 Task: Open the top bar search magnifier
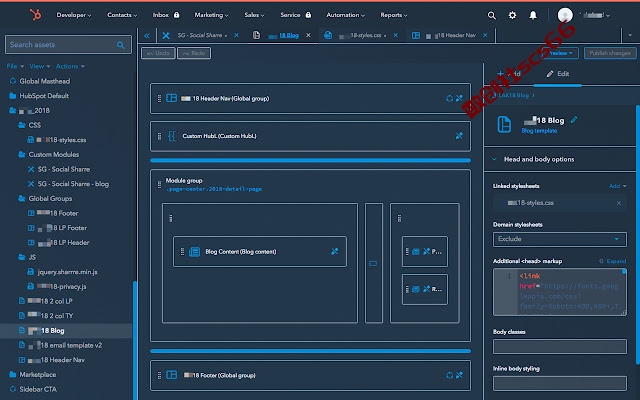[491, 16]
